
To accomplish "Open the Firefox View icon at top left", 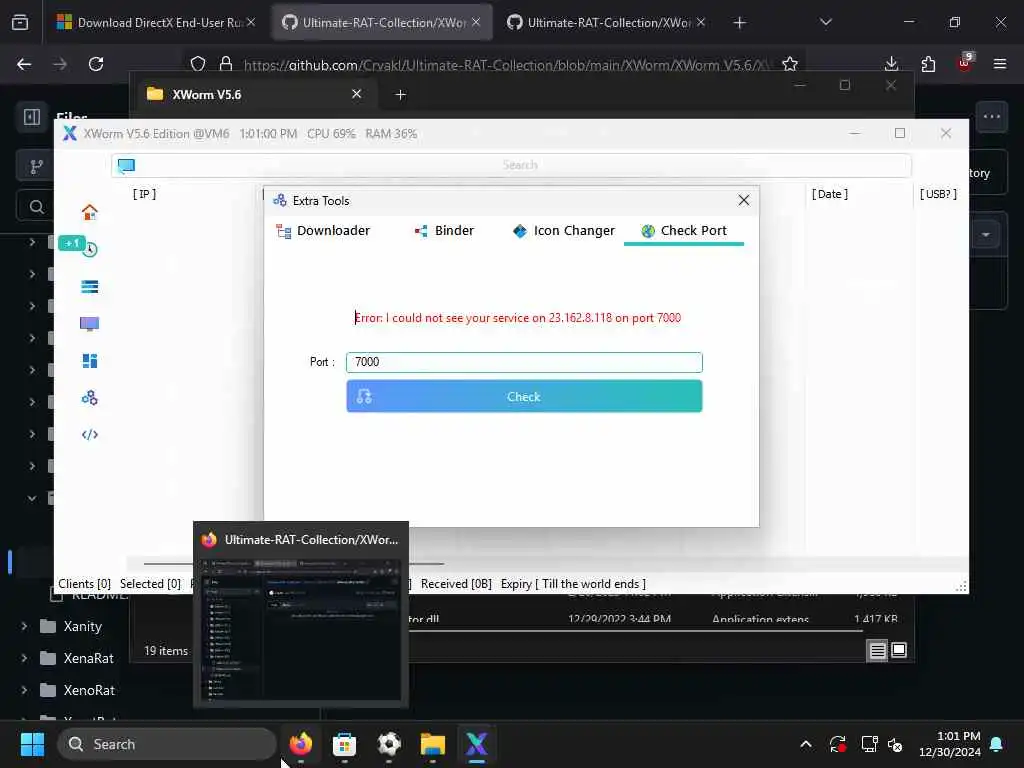I will (x=20, y=22).
